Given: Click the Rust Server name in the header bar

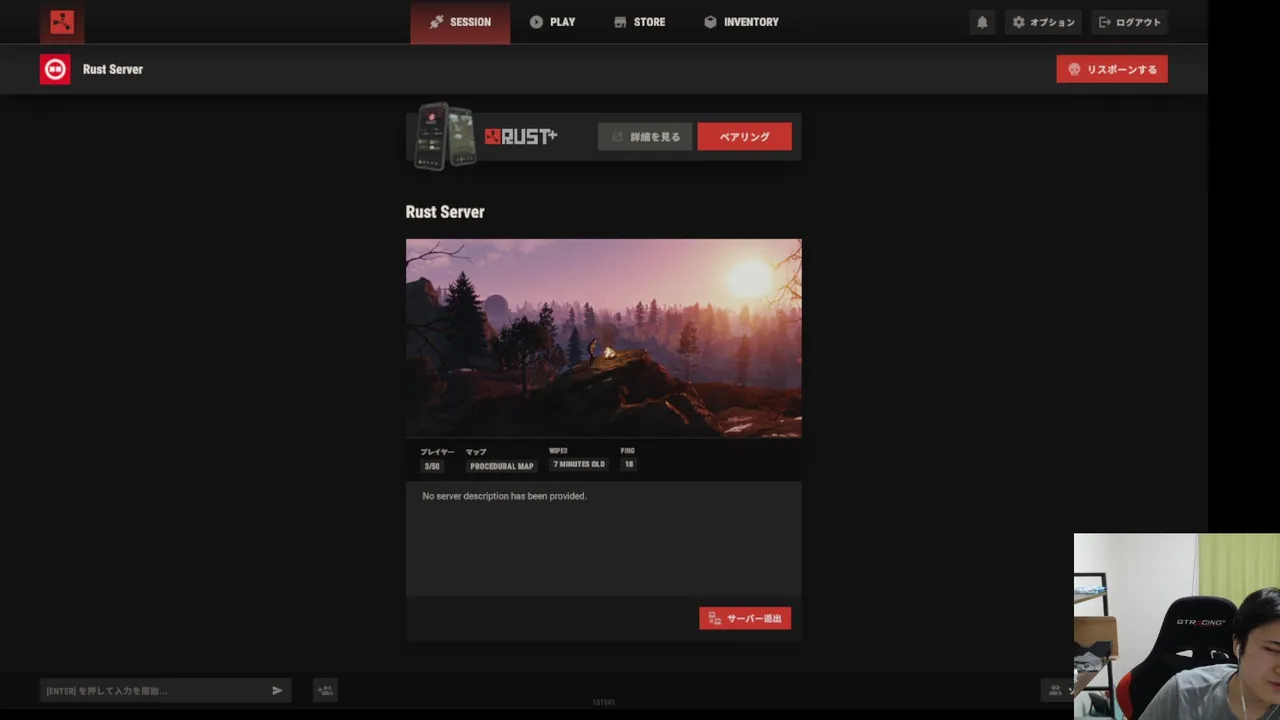Looking at the screenshot, I should (113, 69).
